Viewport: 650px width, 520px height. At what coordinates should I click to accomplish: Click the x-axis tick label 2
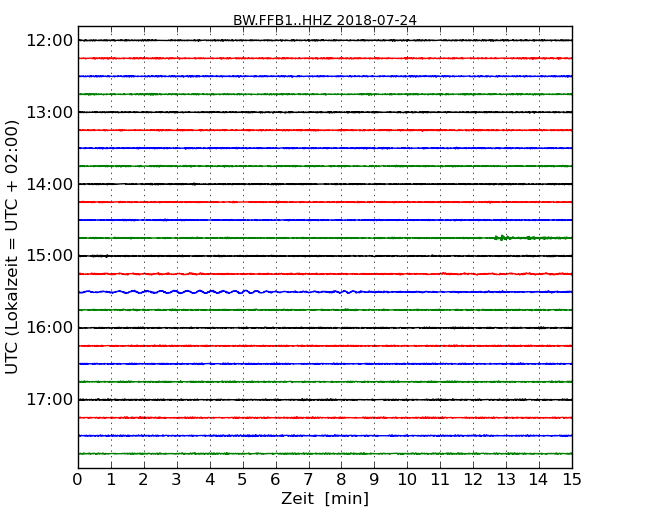point(144,480)
